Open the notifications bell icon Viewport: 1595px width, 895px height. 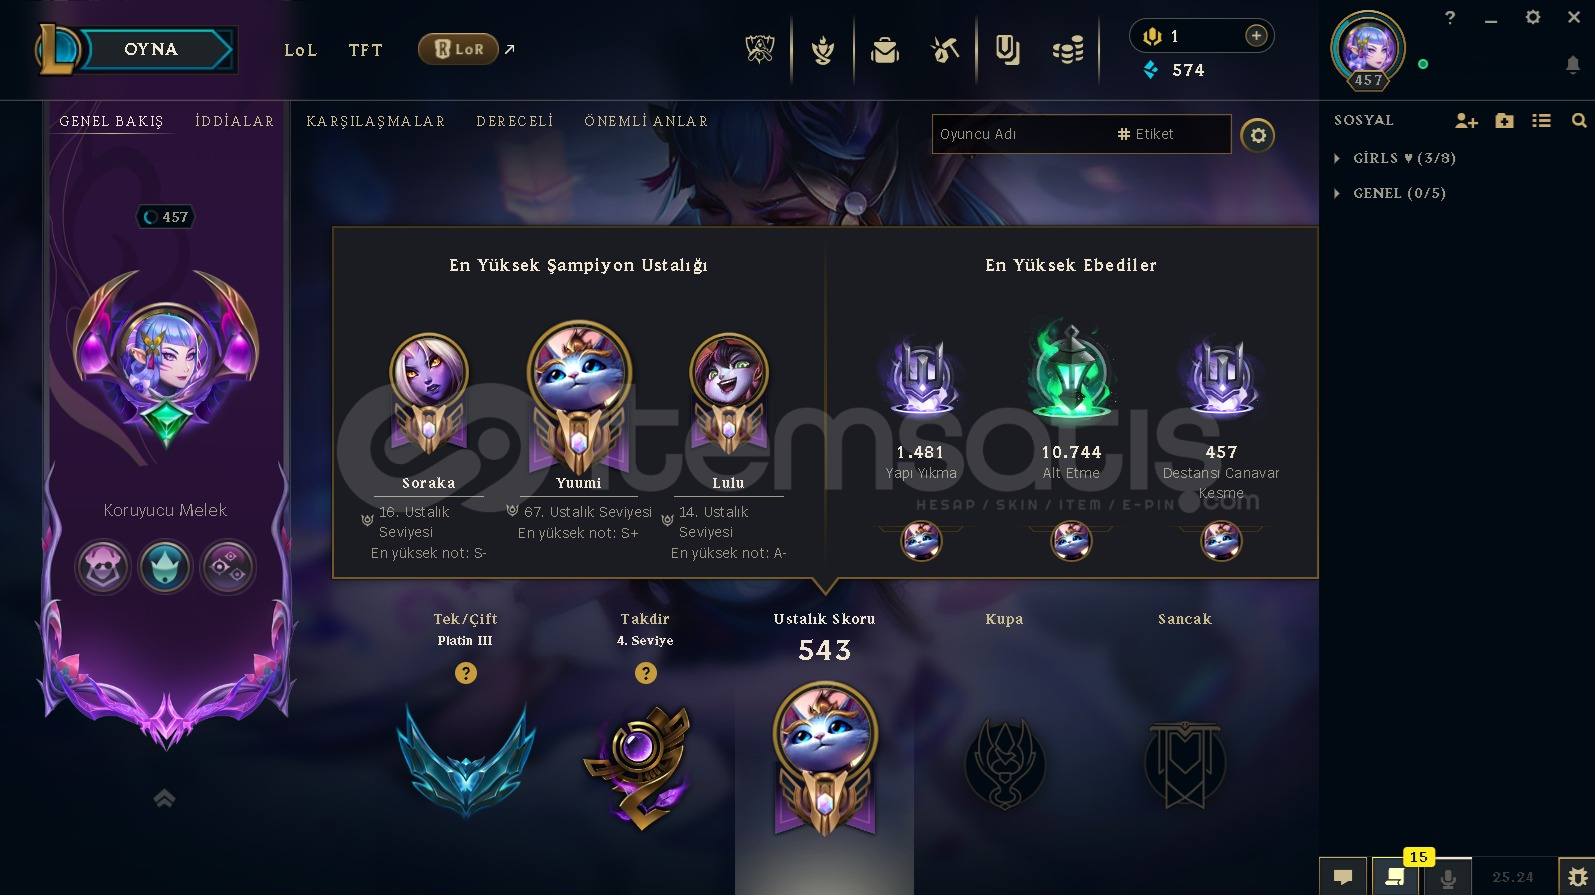pyautogui.click(x=1572, y=65)
